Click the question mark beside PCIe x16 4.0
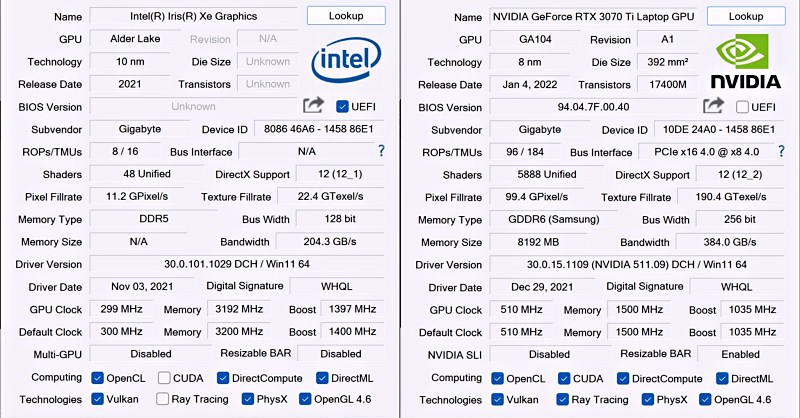 pyautogui.click(x=780, y=151)
